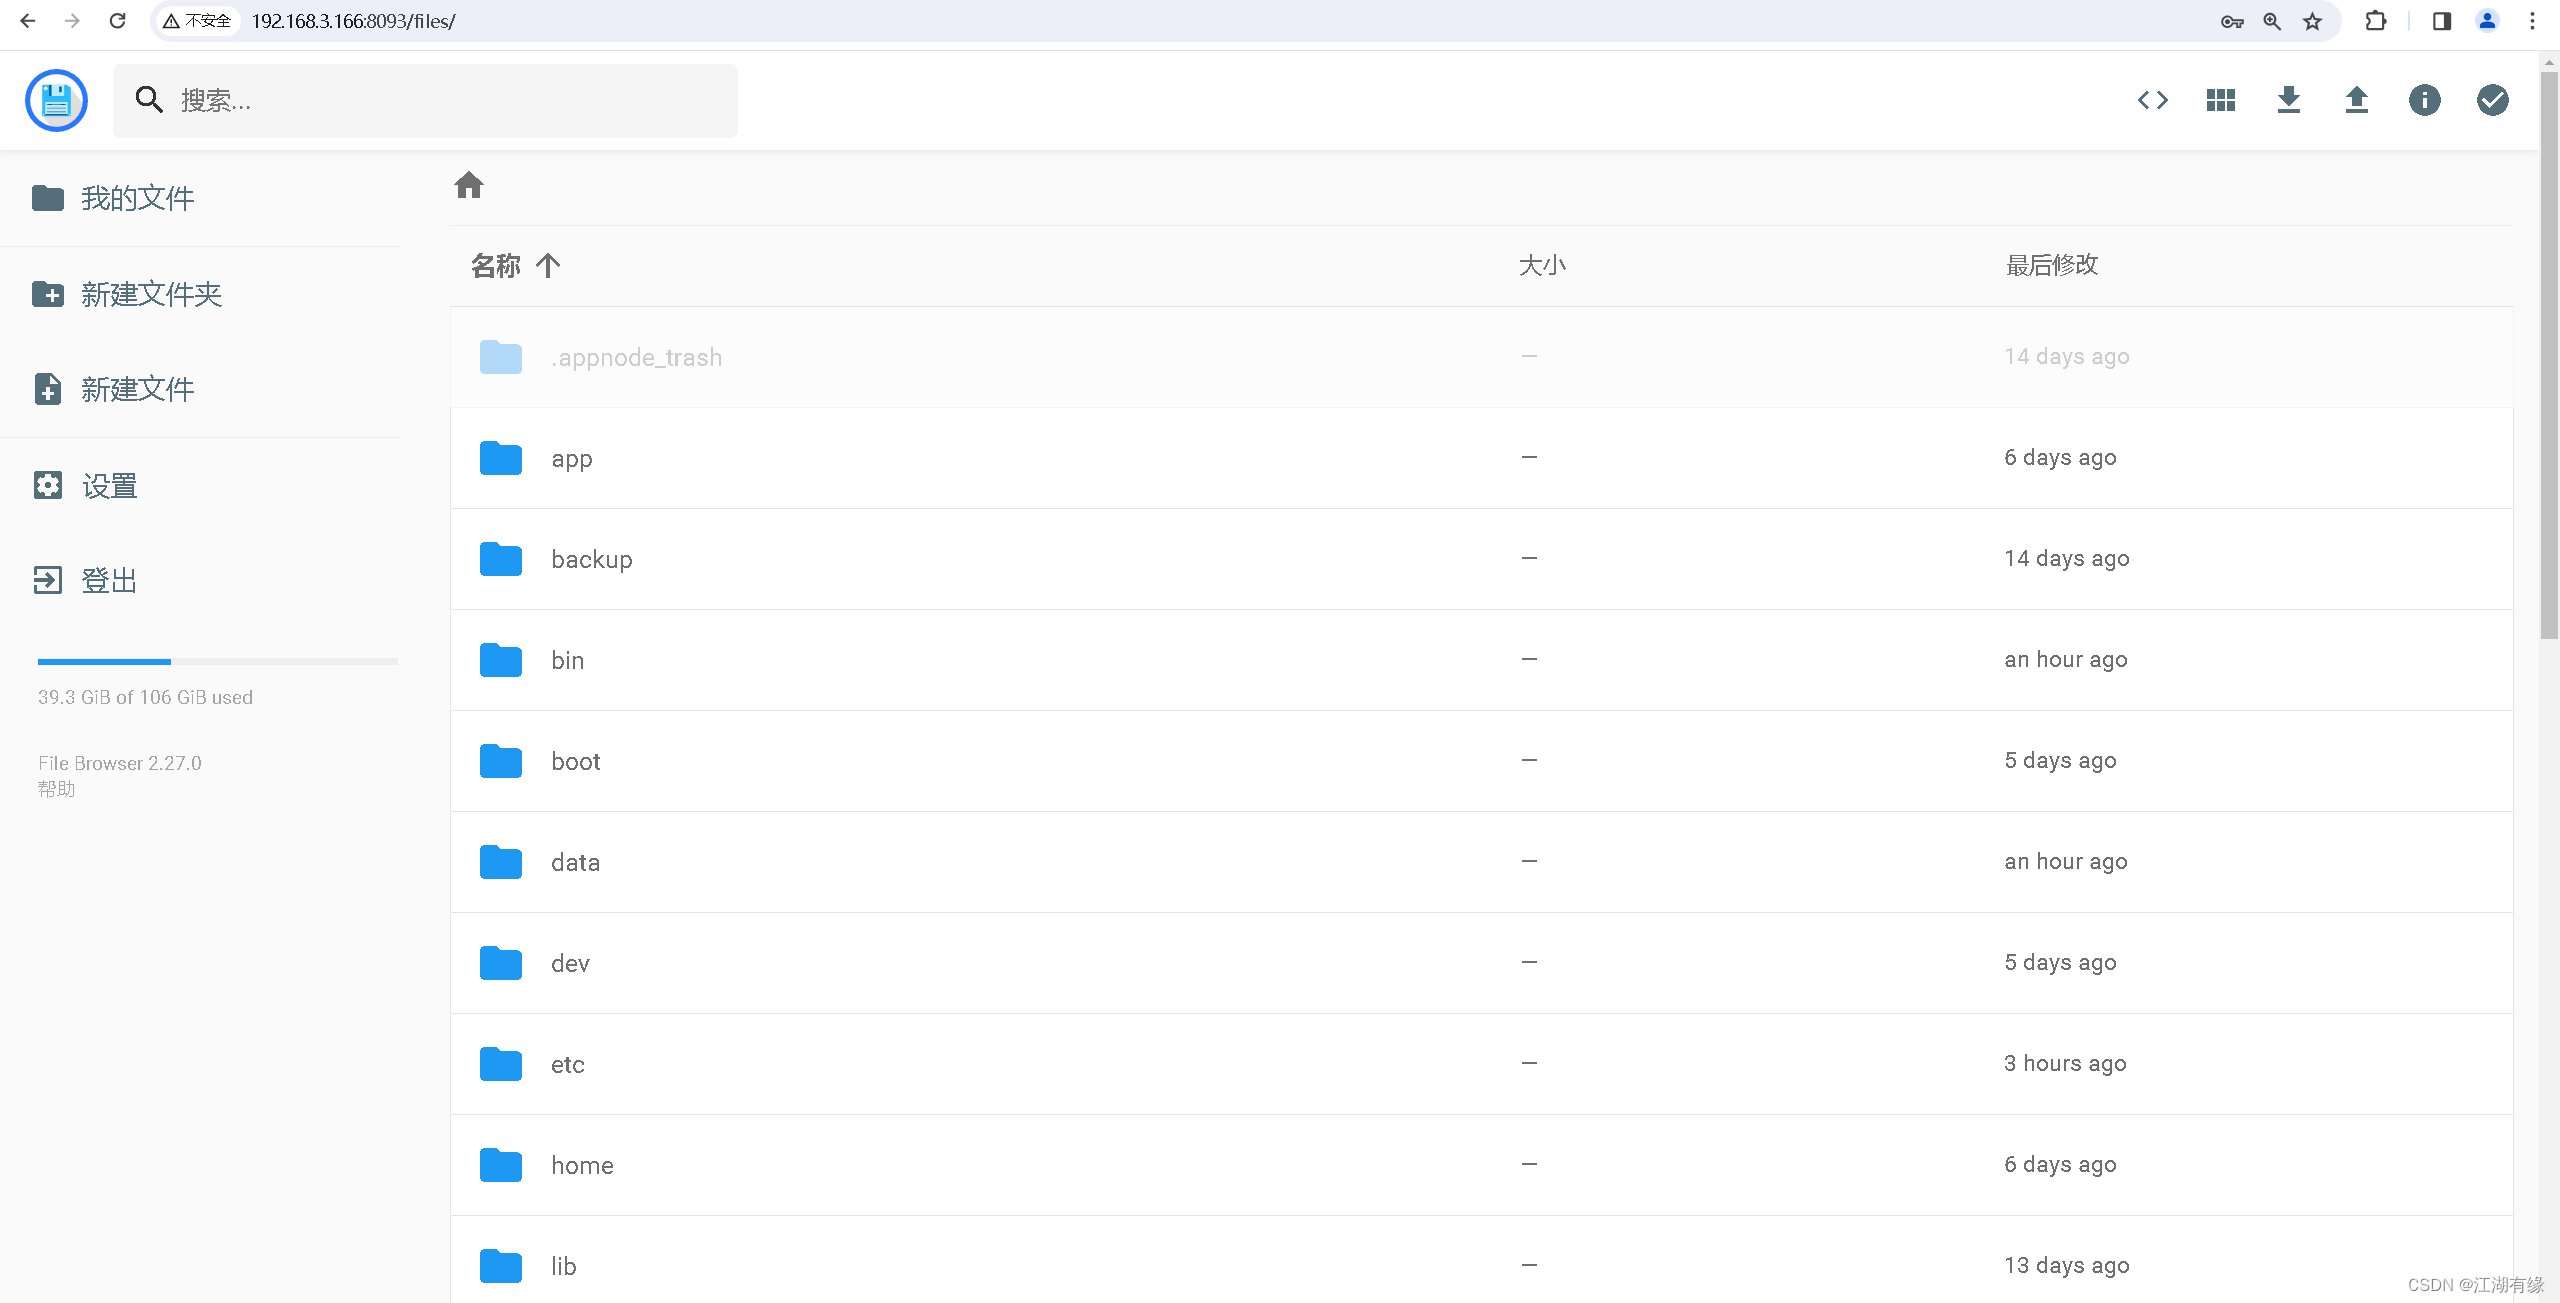Click the home folder icon in list
The height and width of the screenshot is (1303, 2560).
501,1165
